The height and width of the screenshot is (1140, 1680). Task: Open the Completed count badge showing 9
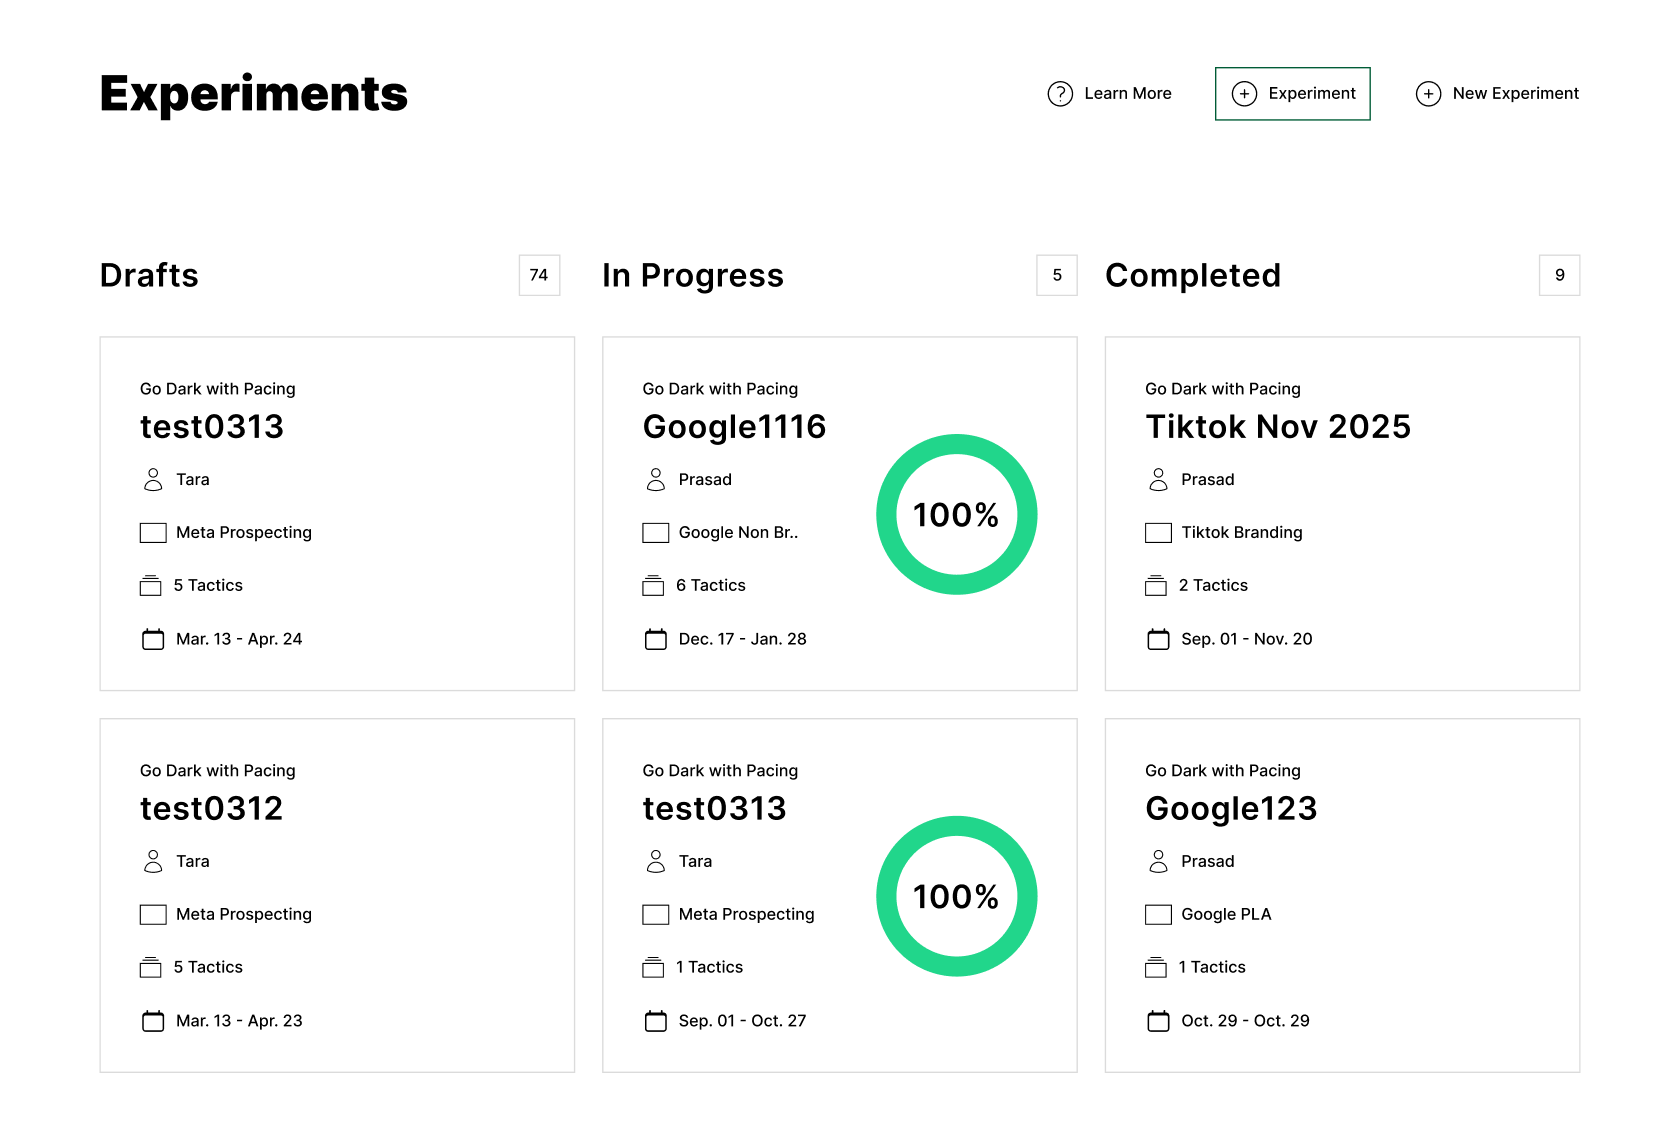[x=1559, y=275]
